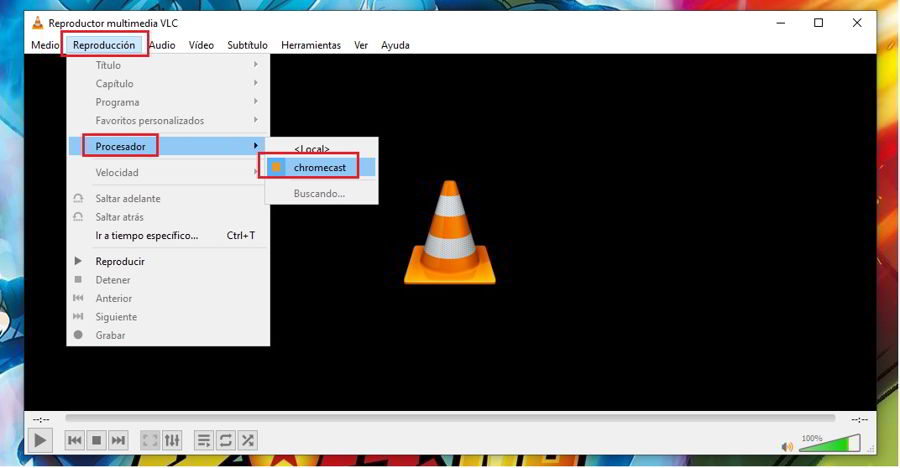The height and width of the screenshot is (468, 900).
Task: Choose <Local> renderer in the submenu
Action: point(311,149)
